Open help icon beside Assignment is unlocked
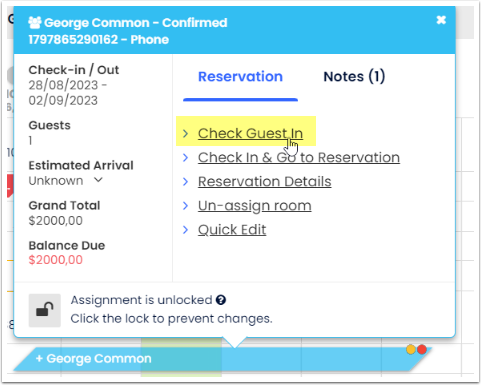The width and height of the screenshot is (481, 385). point(221,300)
